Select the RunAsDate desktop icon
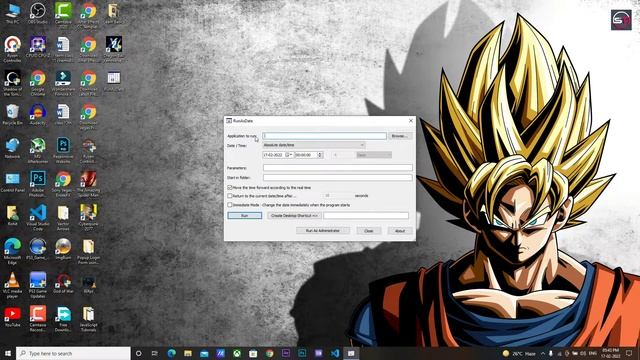 coord(113,81)
